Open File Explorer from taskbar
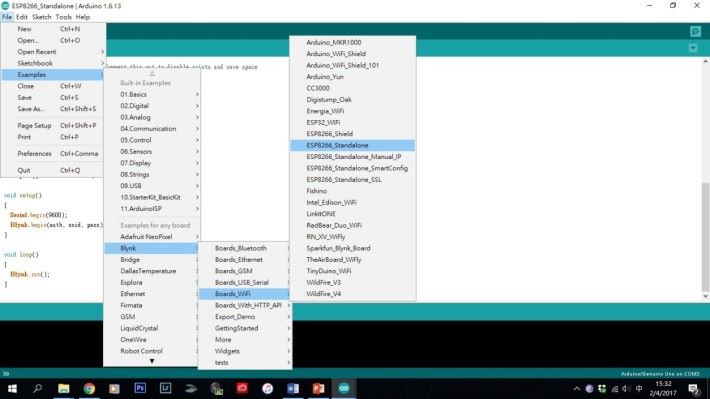The image size is (710, 399). coord(64,389)
